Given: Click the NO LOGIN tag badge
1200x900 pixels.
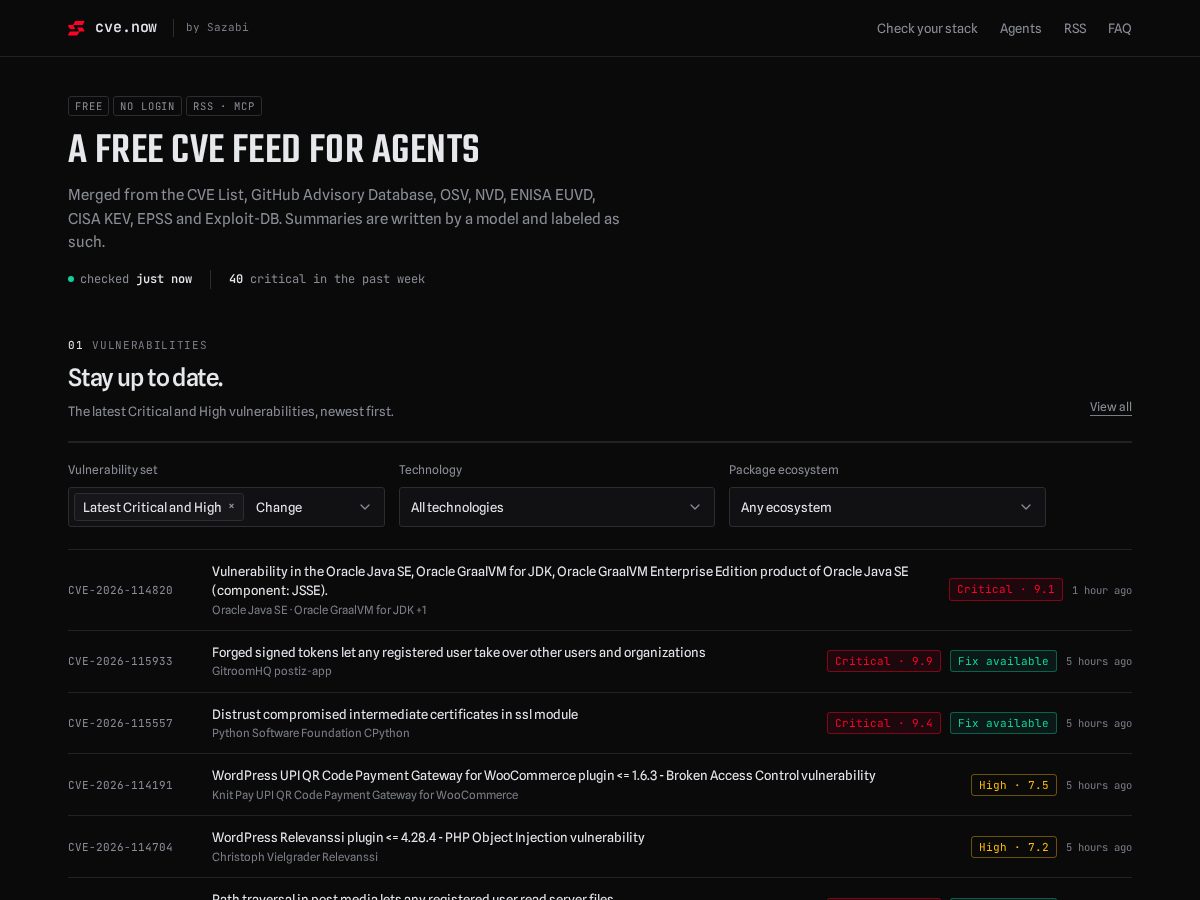Looking at the screenshot, I should pos(147,106).
